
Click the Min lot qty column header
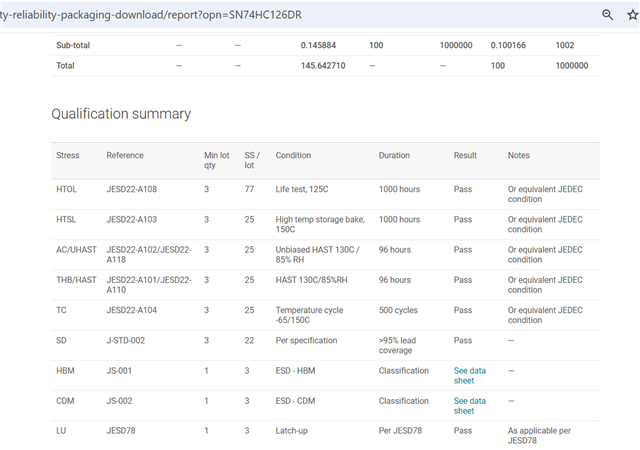217,160
